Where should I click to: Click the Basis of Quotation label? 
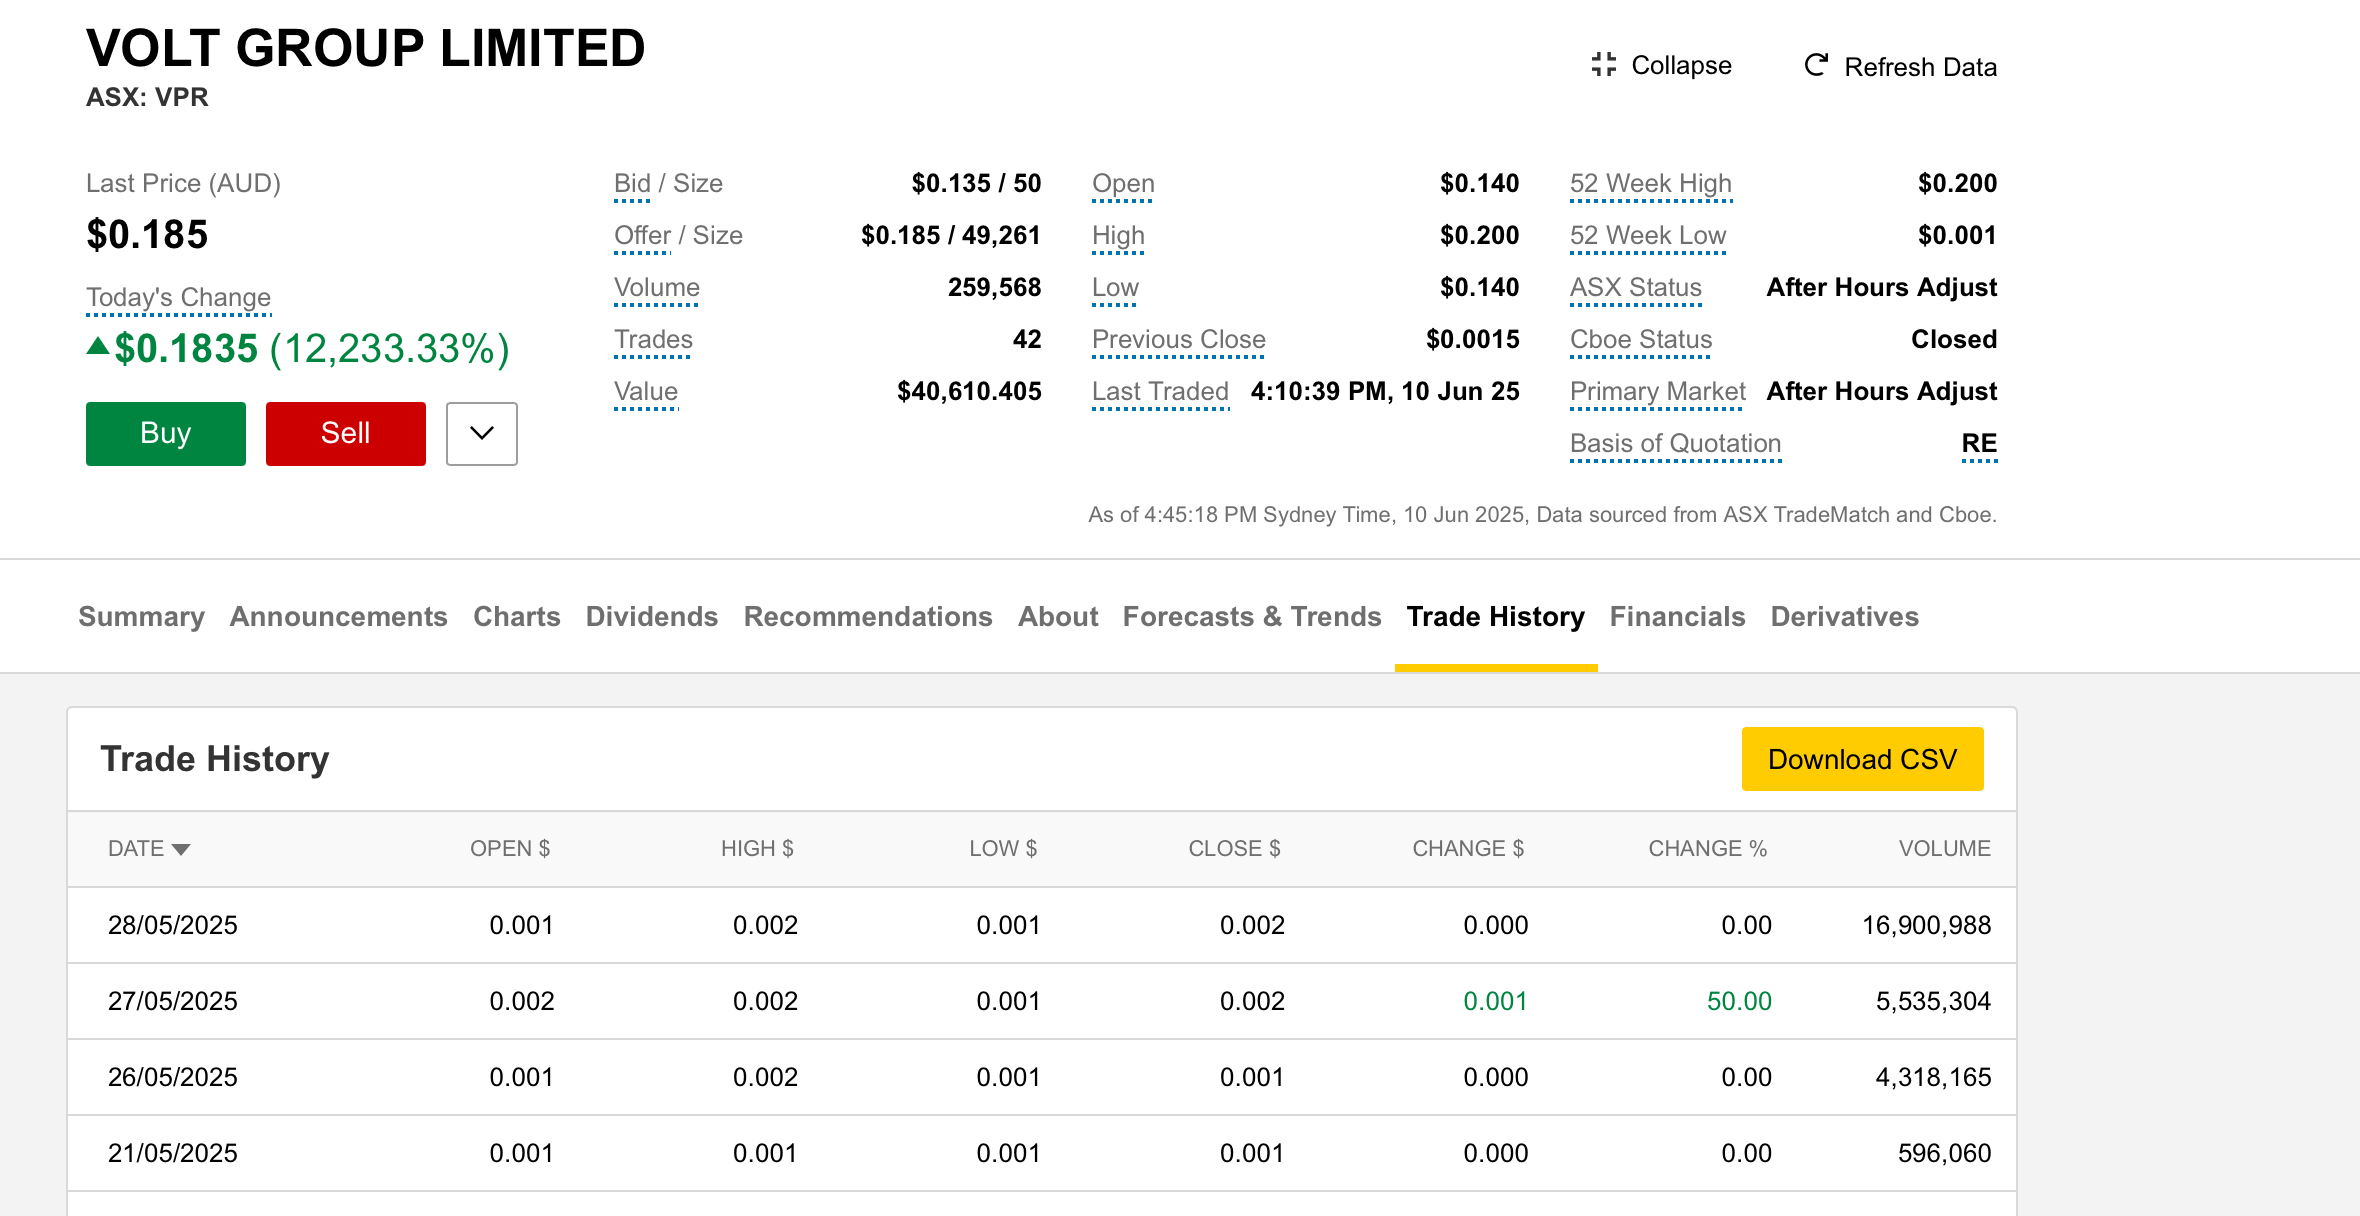1675,444
